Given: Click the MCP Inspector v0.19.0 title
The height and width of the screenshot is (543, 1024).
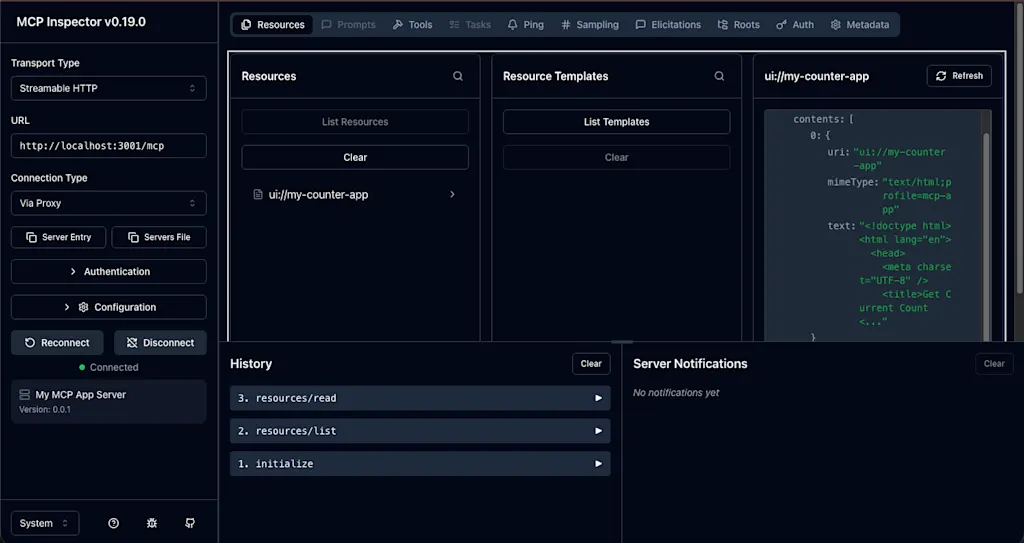Looking at the screenshot, I should tap(81, 22).
